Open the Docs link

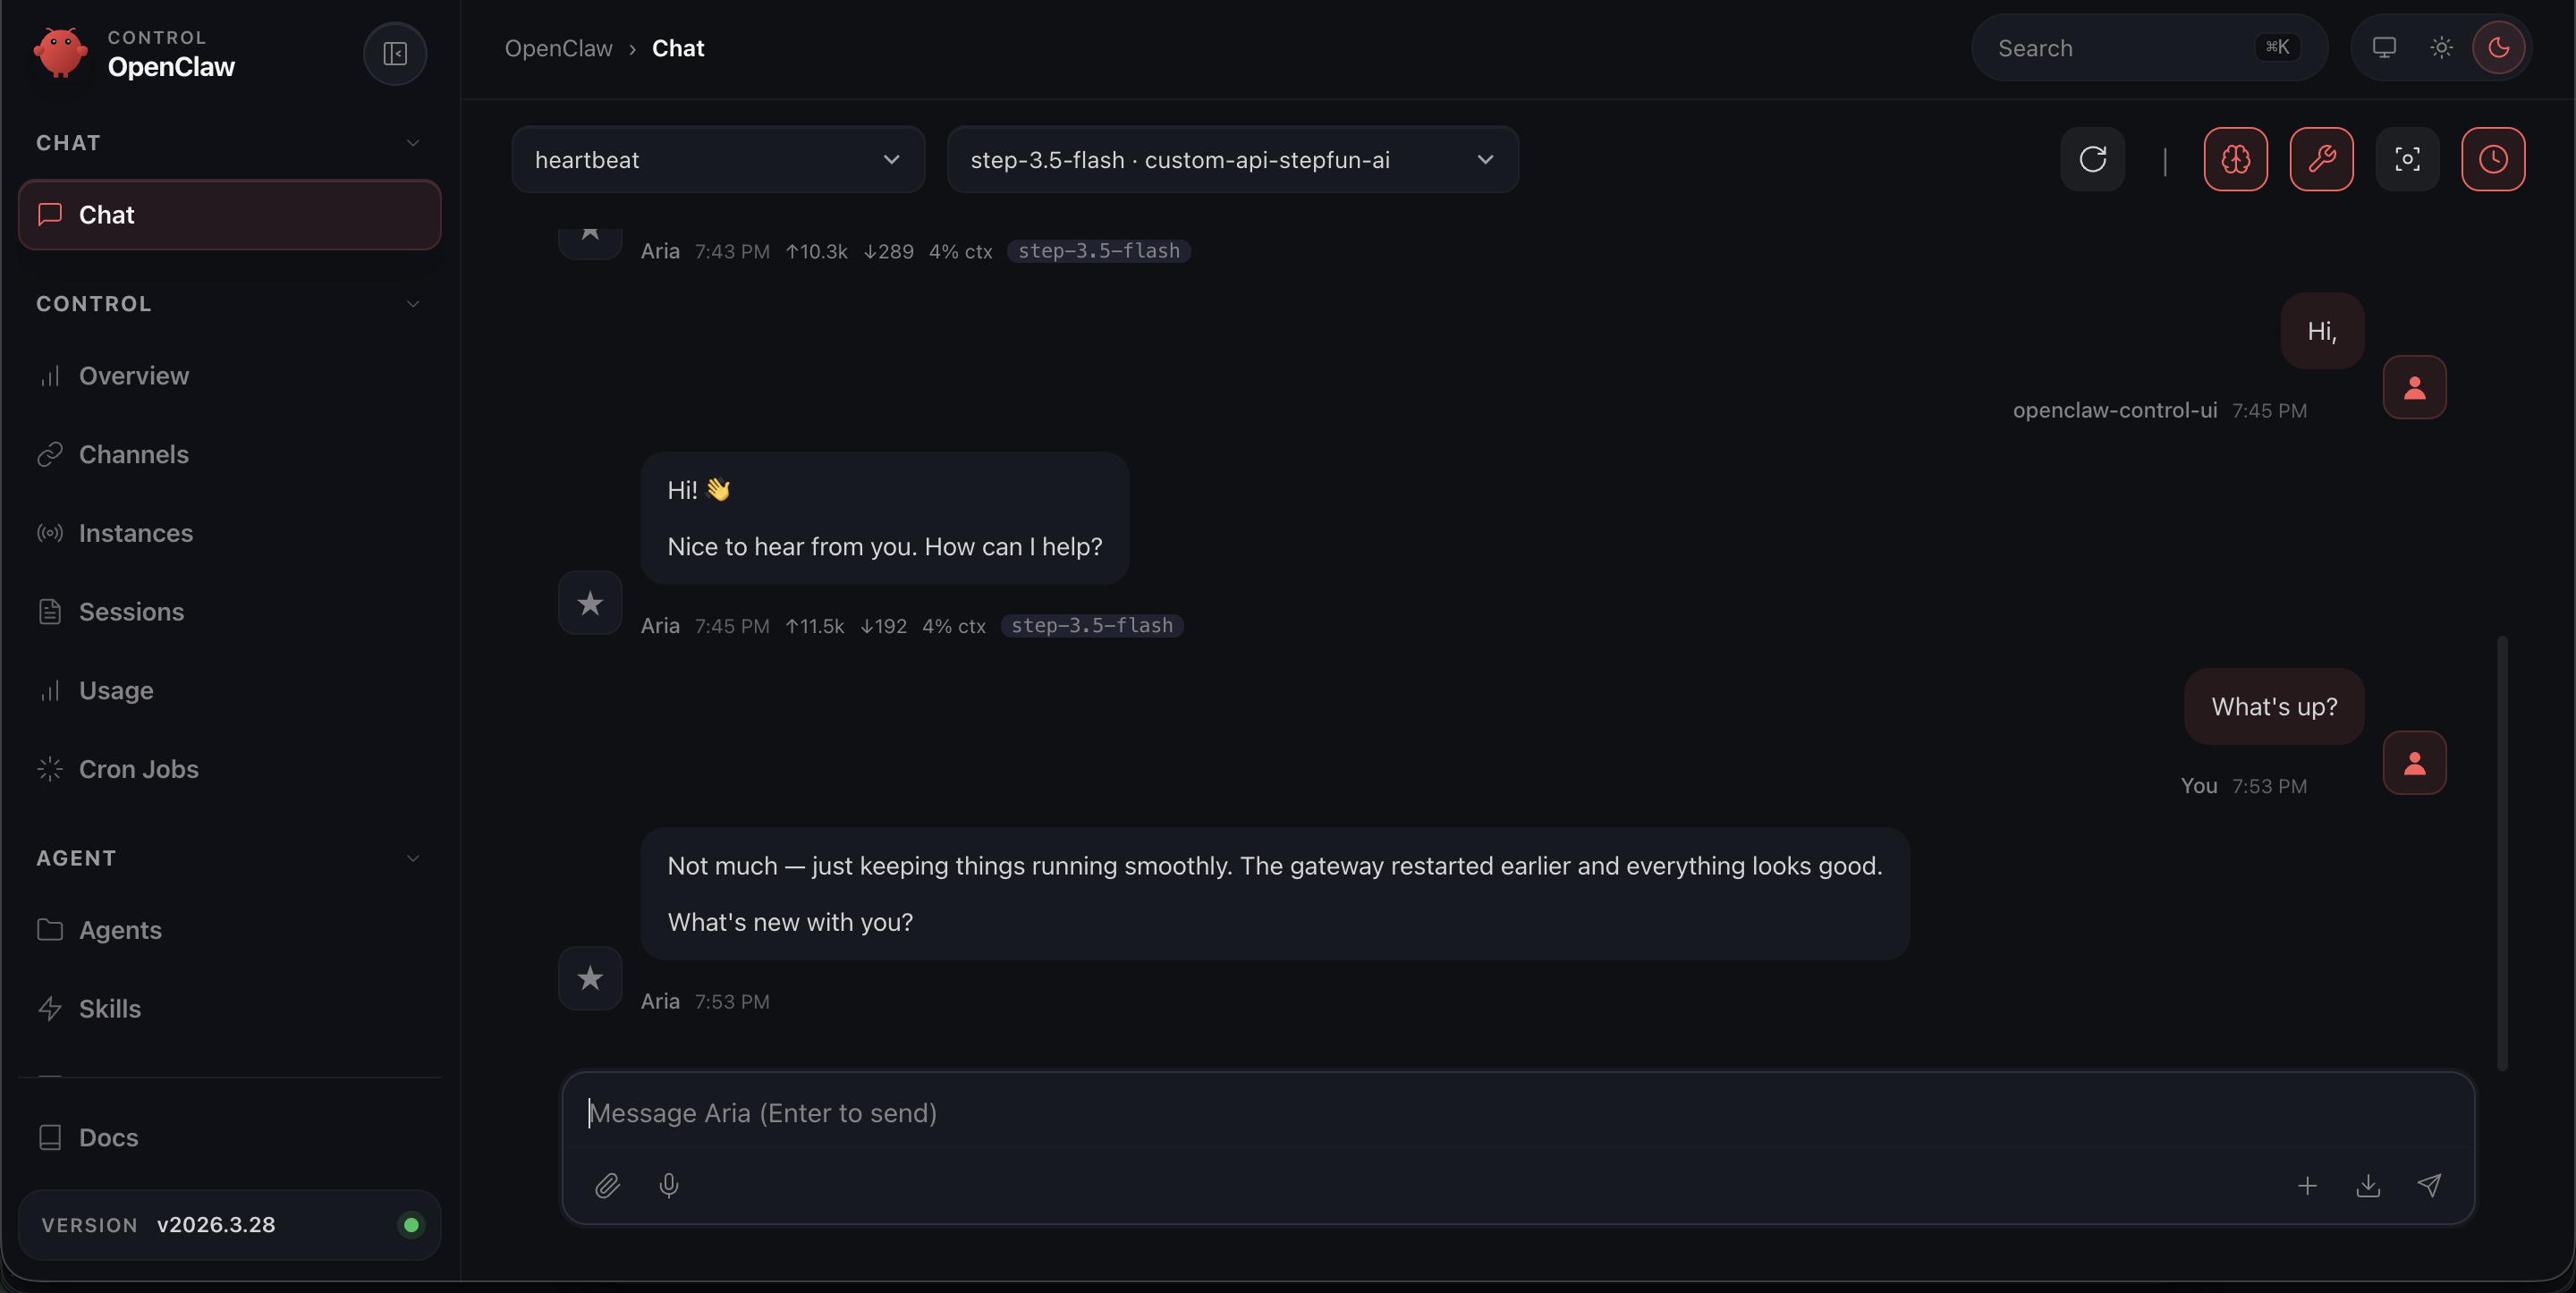coord(108,1137)
